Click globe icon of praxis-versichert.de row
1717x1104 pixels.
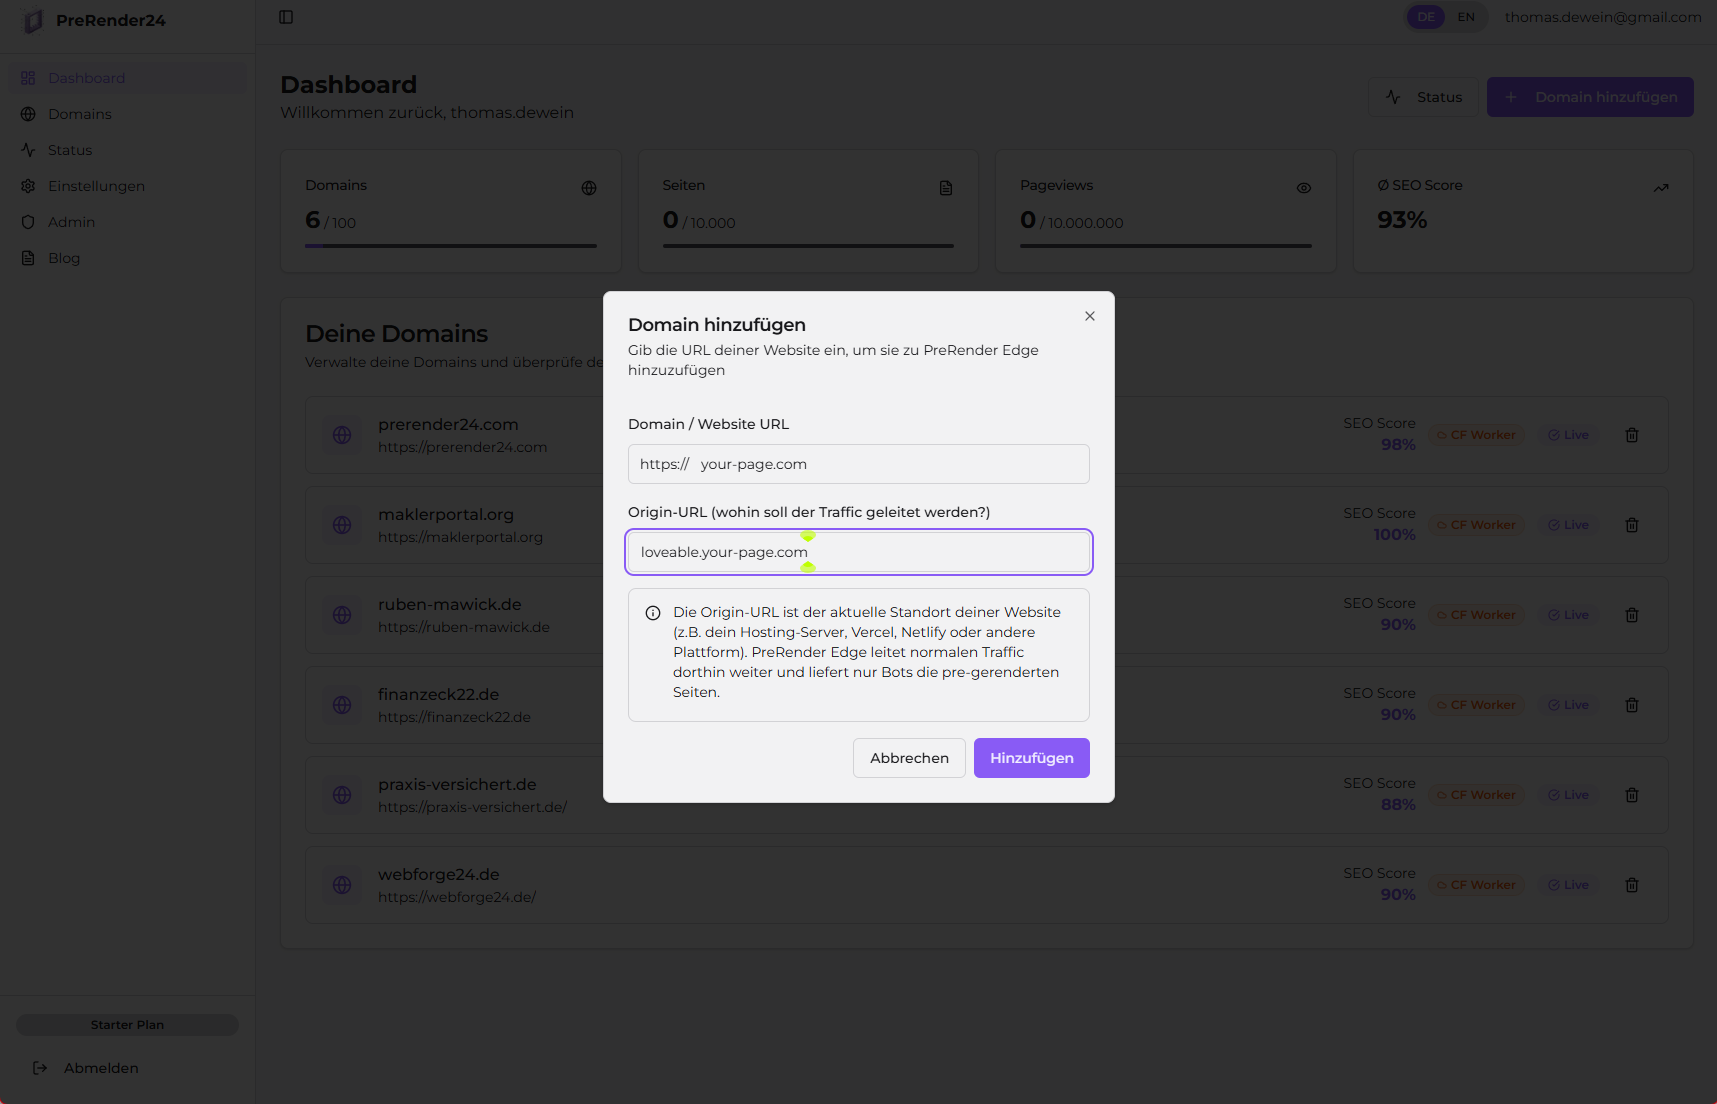342,795
